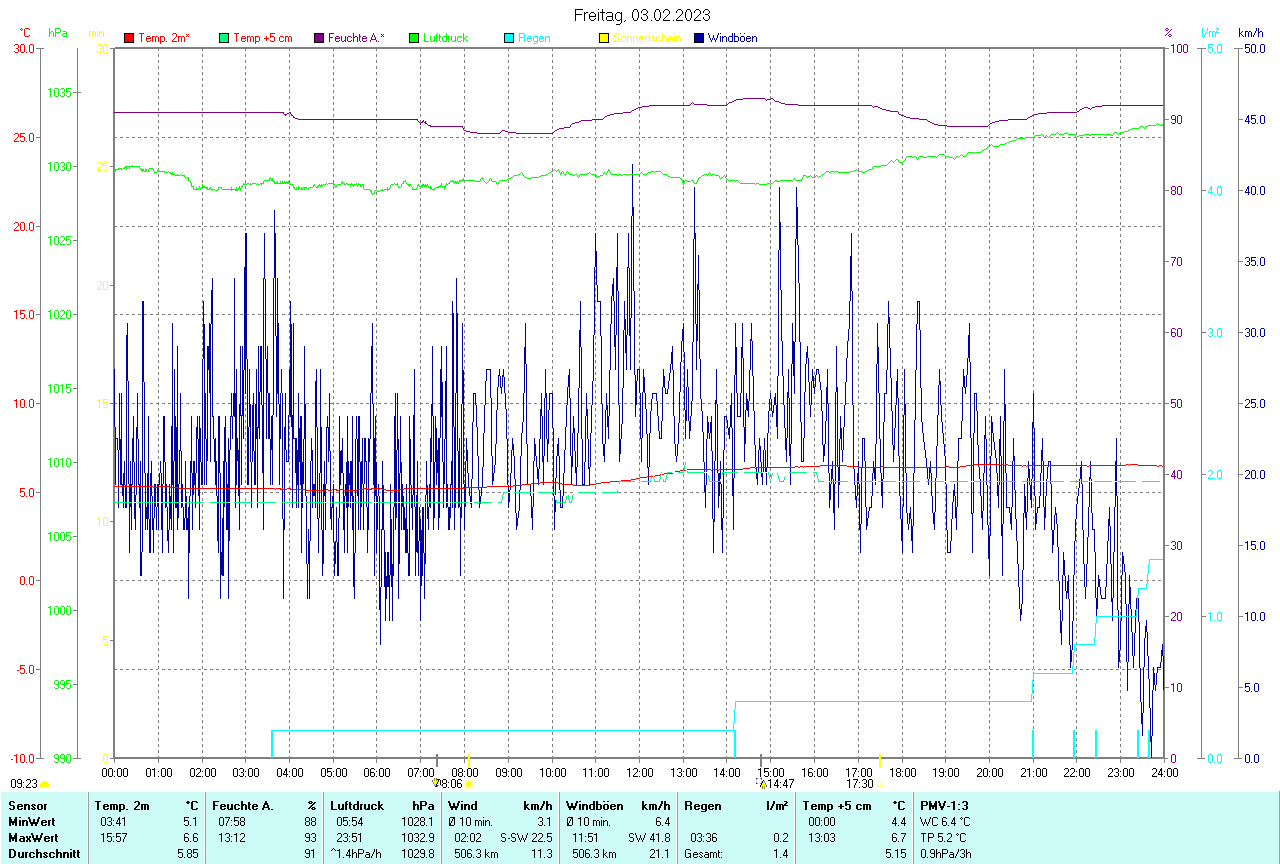Click the °C axis unit label
The height and width of the screenshot is (864, 1280).
click(x=26, y=33)
